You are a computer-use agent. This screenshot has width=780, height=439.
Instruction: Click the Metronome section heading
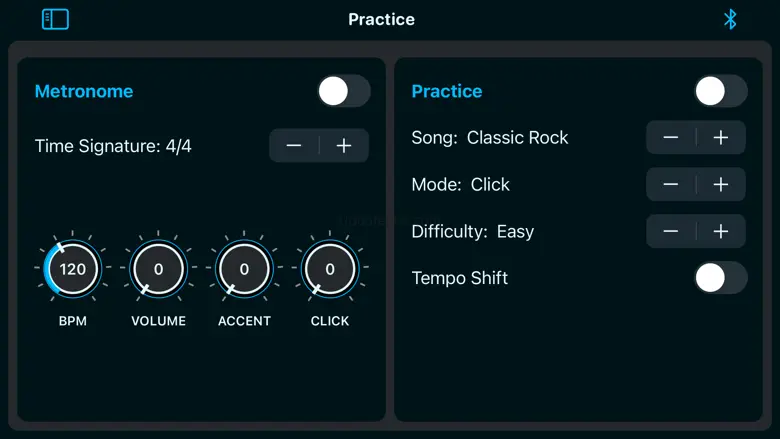(x=84, y=91)
